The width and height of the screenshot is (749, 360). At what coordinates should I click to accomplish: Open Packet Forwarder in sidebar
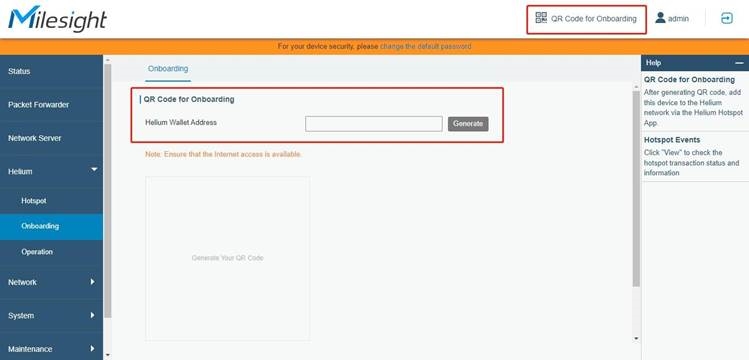51,105
